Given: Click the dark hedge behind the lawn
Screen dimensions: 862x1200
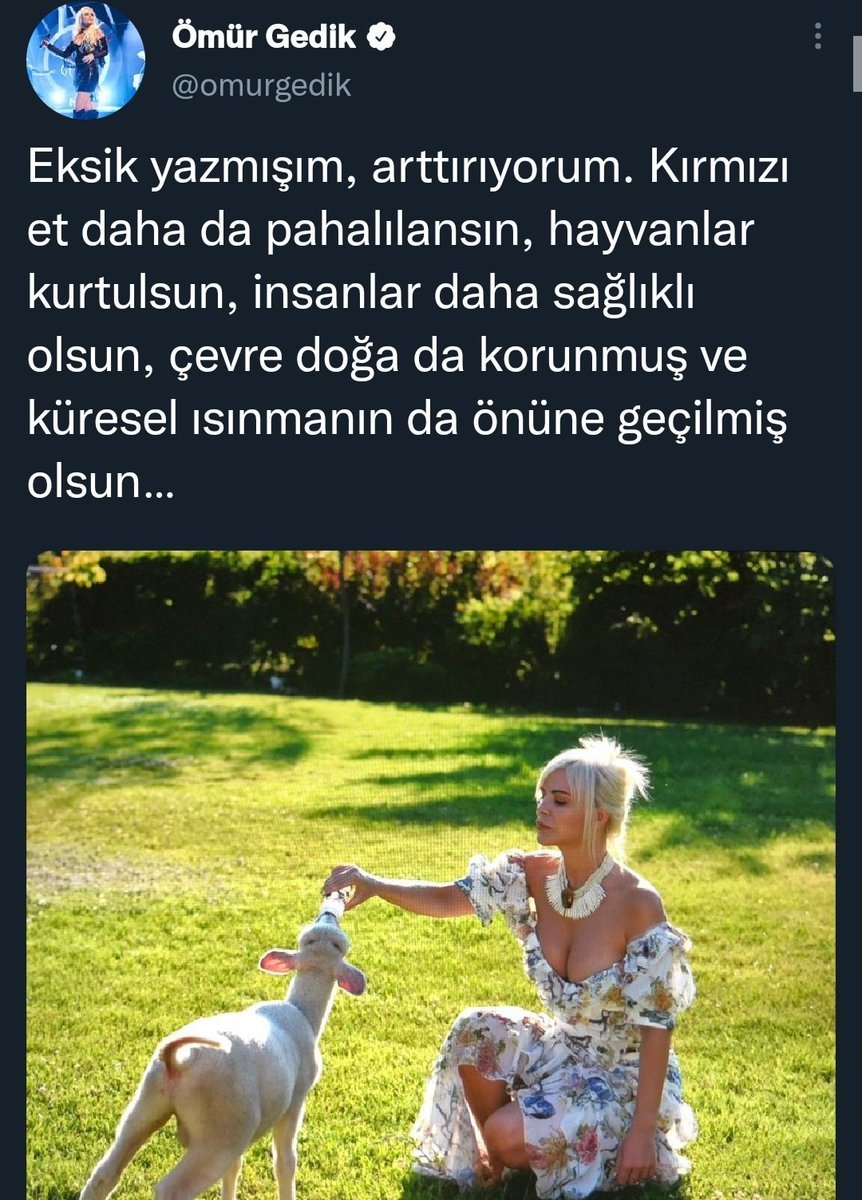Looking at the screenshot, I should [430, 625].
